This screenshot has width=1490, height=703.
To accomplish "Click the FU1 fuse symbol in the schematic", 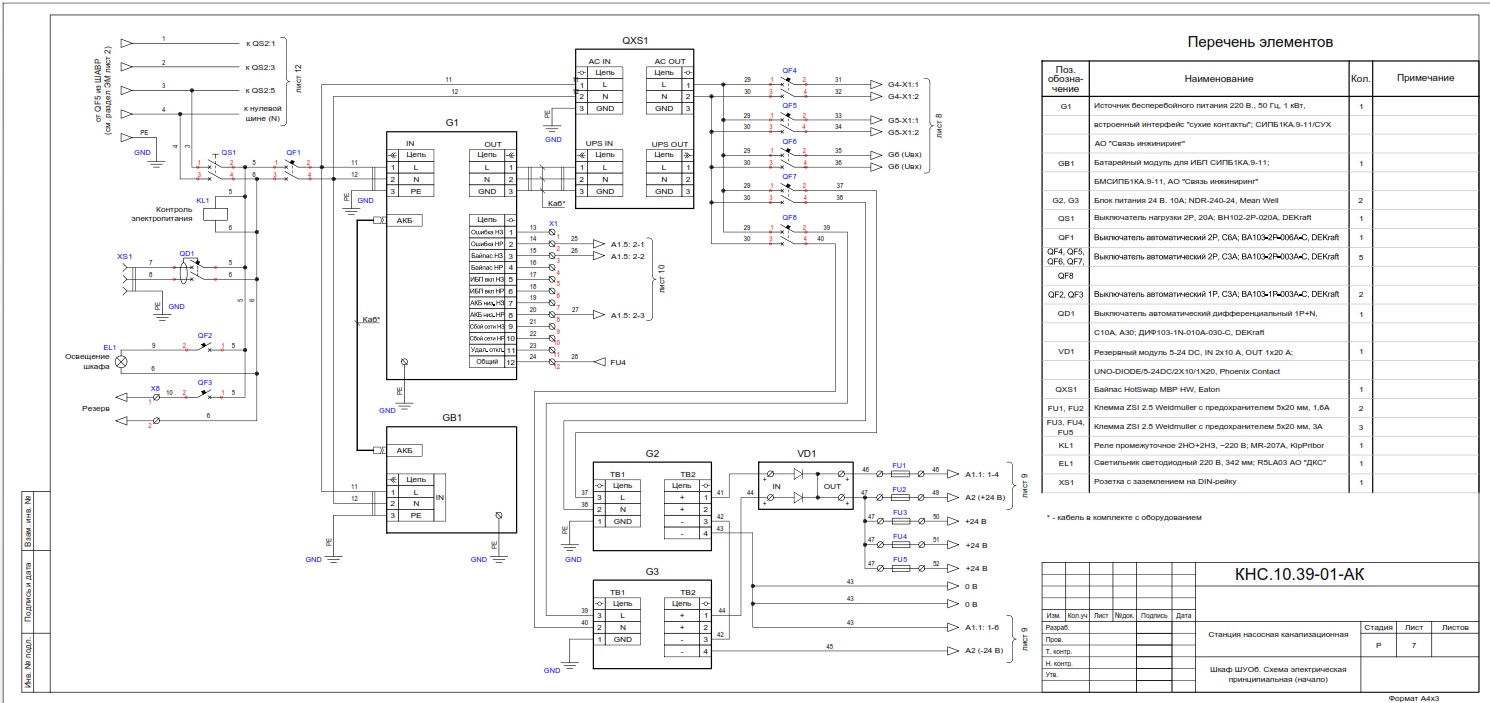I will (899, 472).
